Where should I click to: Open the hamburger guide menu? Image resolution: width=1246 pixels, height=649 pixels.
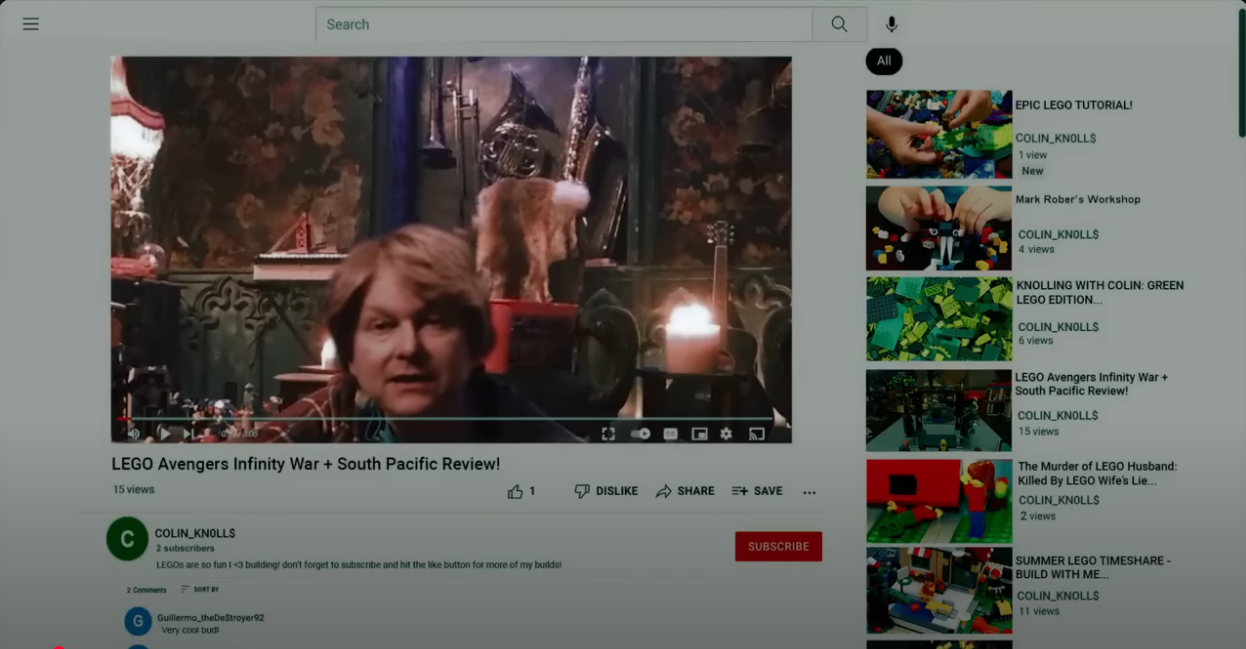click(31, 24)
